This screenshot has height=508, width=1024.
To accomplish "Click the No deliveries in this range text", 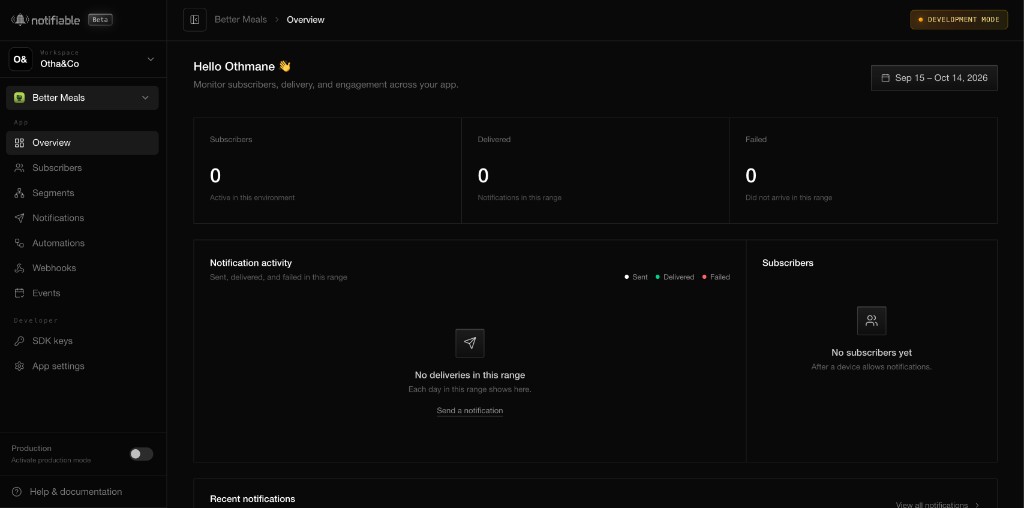I will 470,375.
